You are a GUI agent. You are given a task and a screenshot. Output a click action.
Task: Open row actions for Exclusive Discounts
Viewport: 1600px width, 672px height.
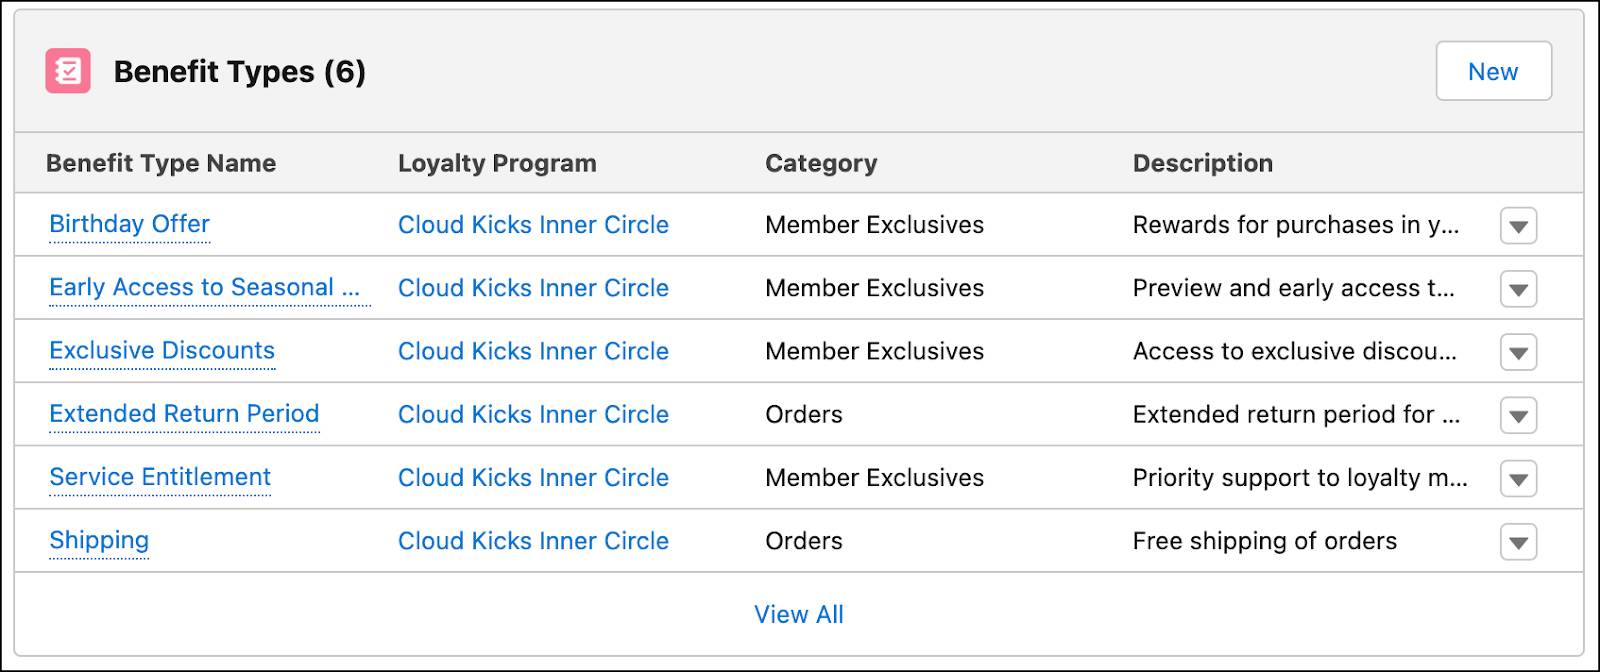[x=1518, y=352]
